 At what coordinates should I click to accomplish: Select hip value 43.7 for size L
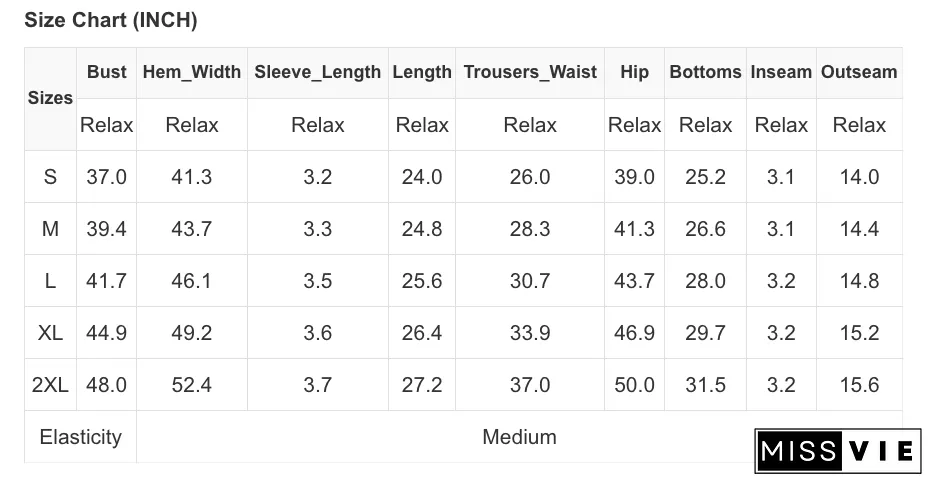coord(634,281)
